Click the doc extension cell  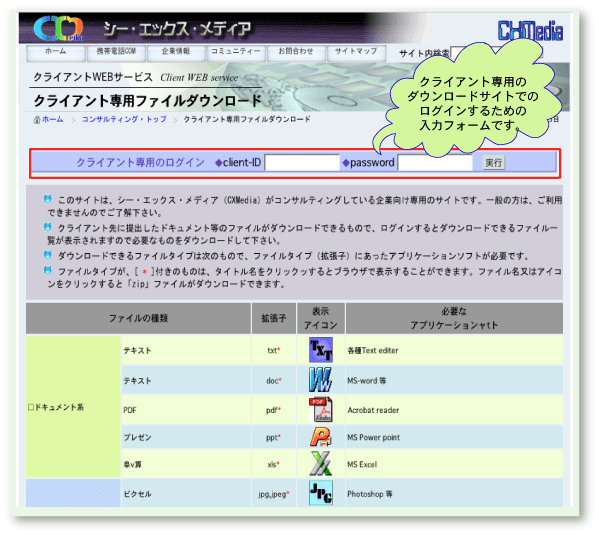pos(274,381)
